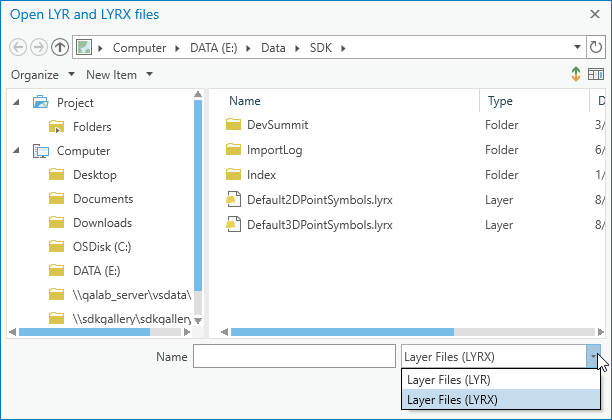The image size is (612, 420).
Task: Click the file list scroll right arrow
Action: [600, 332]
